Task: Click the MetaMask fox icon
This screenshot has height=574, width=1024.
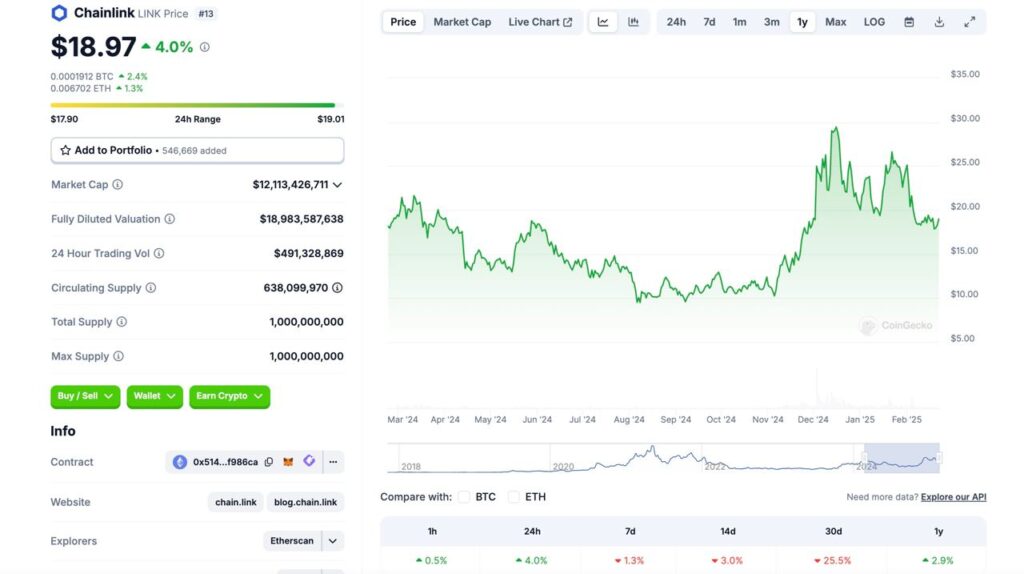Action: [x=288, y=462]
